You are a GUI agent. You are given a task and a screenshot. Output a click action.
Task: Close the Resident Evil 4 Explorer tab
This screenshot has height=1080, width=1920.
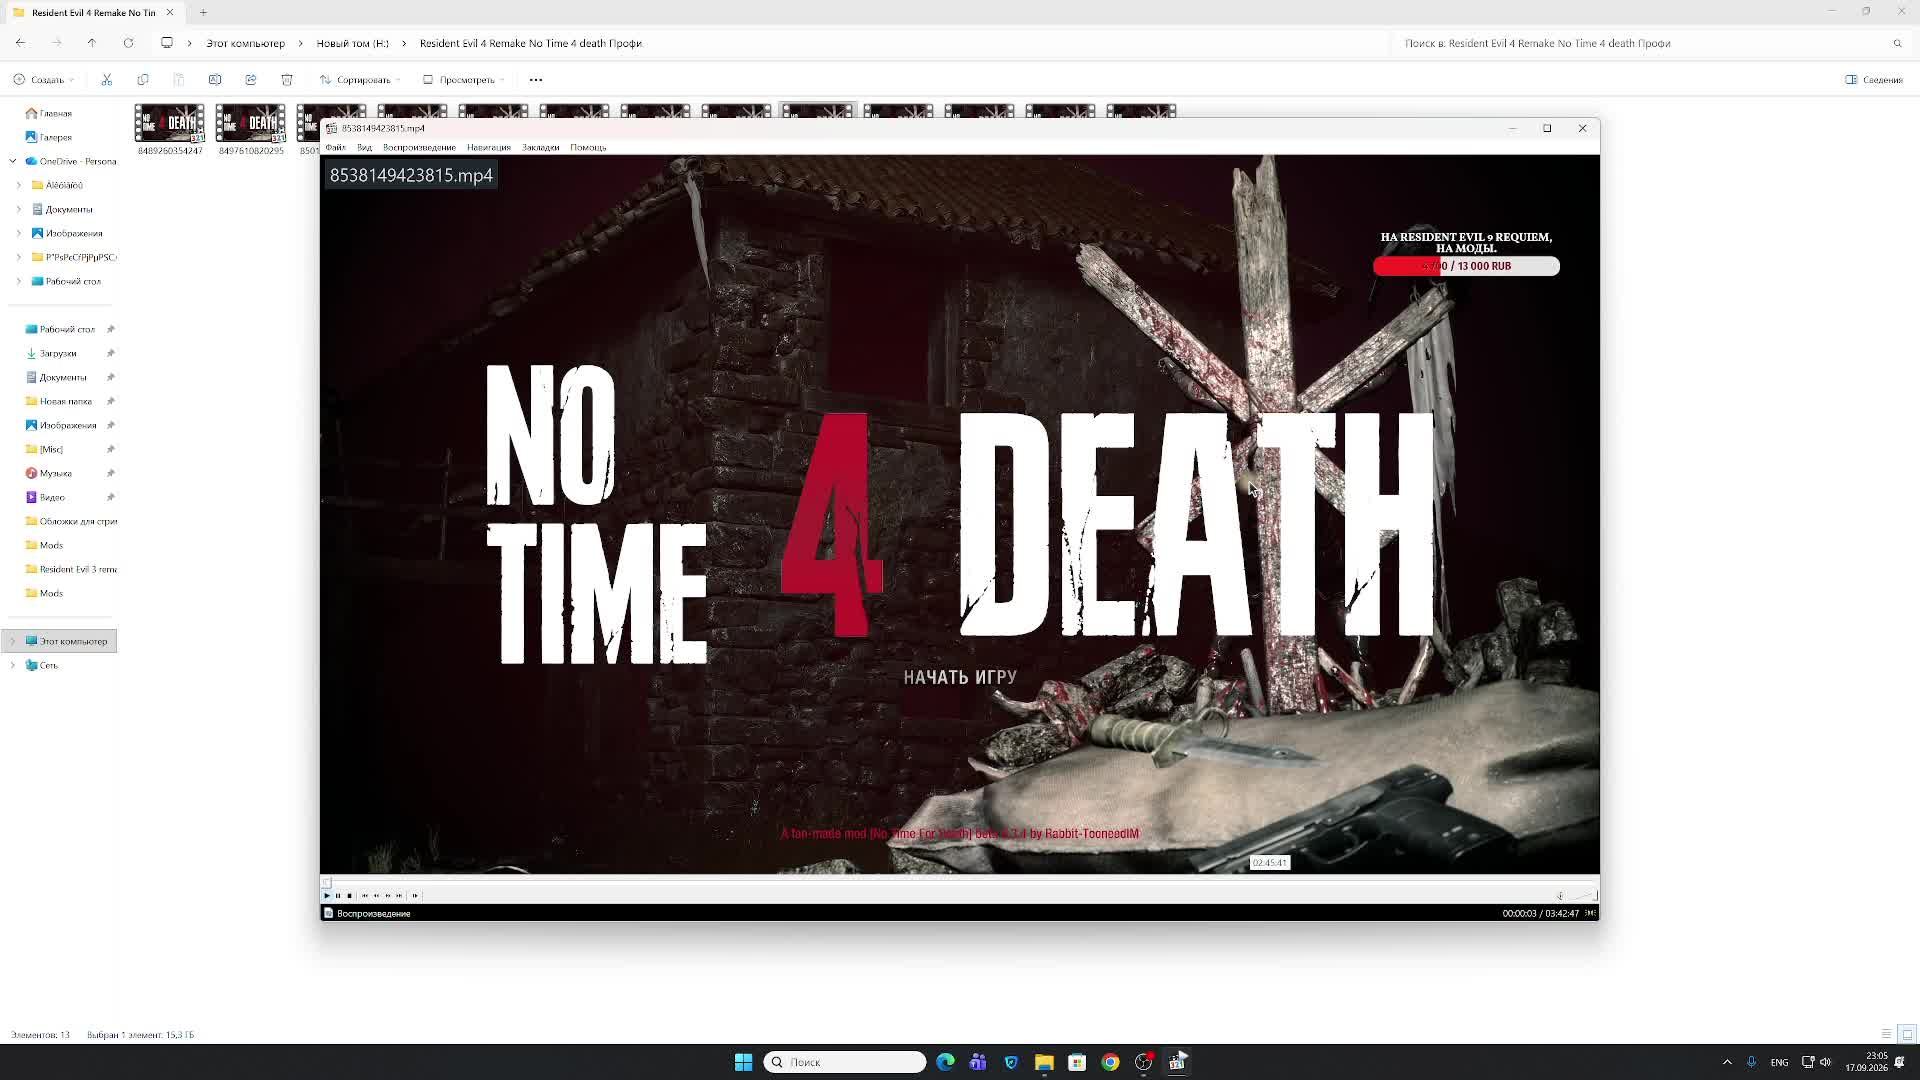[x=169, y=12]
